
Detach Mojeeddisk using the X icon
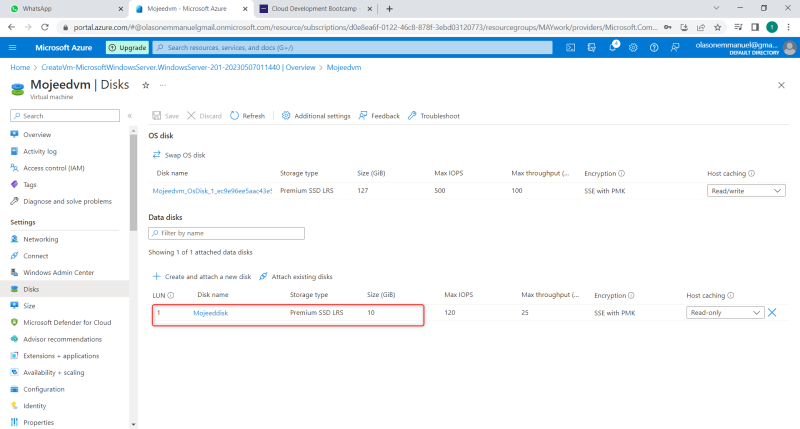pos(772,313)
